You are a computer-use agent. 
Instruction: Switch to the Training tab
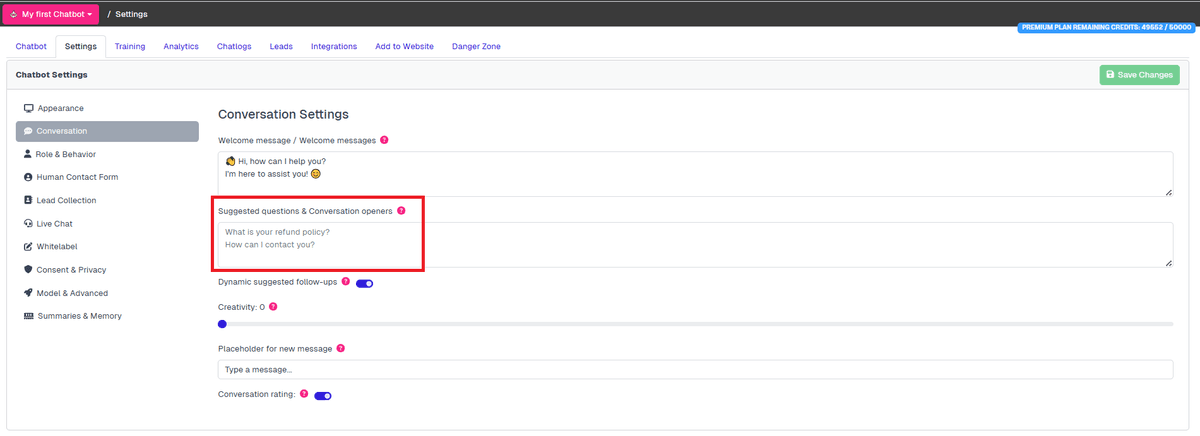(130, 46)
